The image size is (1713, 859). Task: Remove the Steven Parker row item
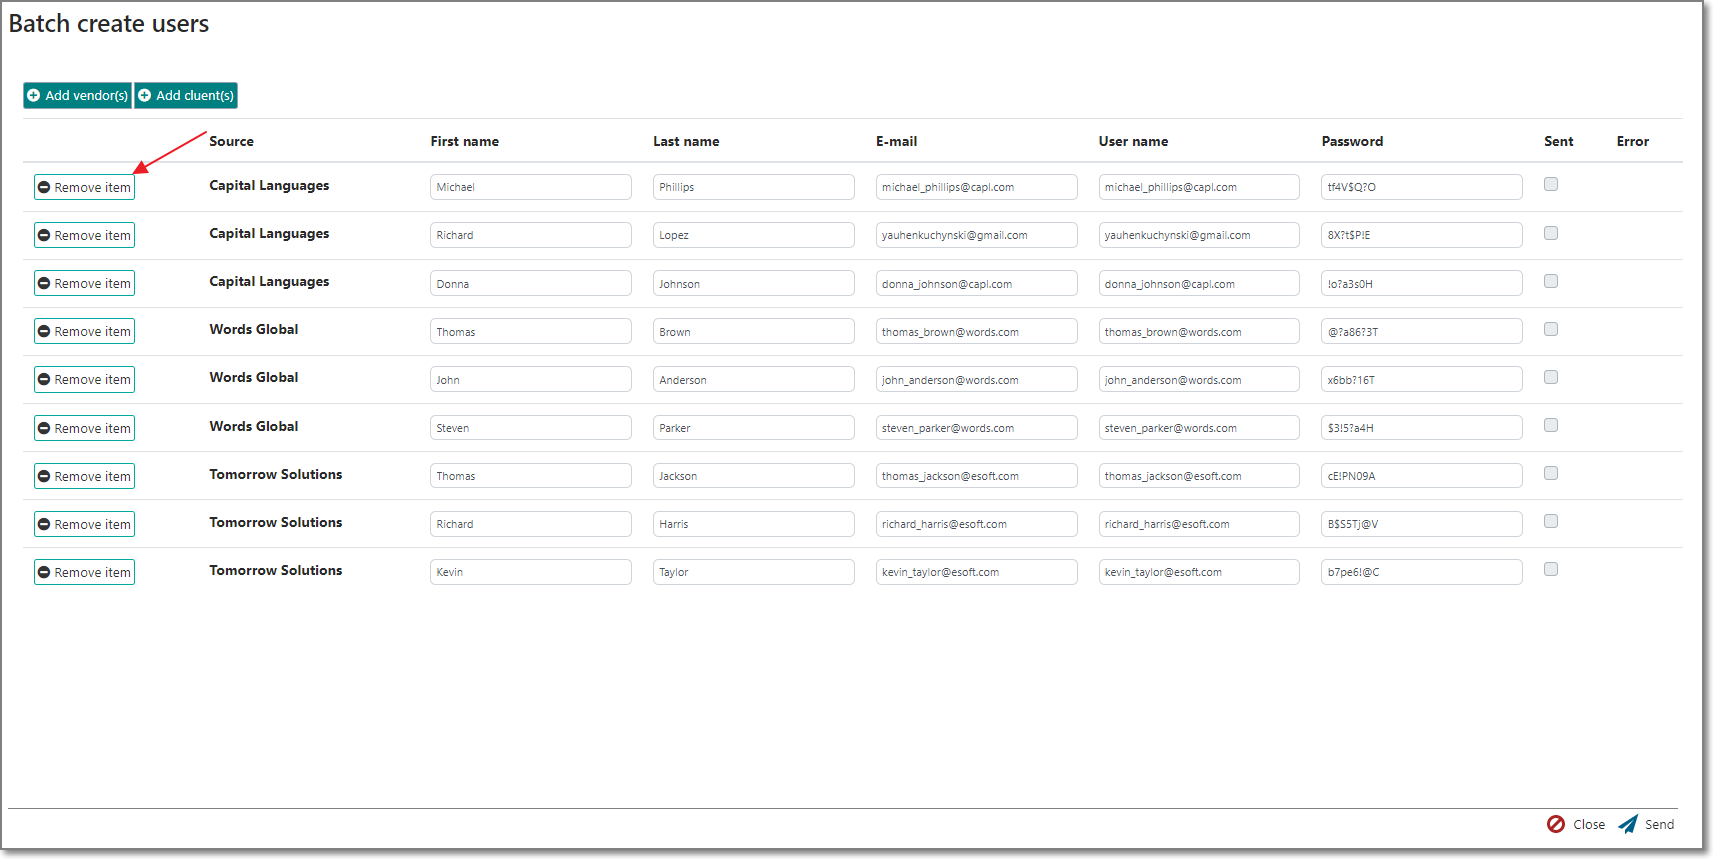(x=84, y=428)
